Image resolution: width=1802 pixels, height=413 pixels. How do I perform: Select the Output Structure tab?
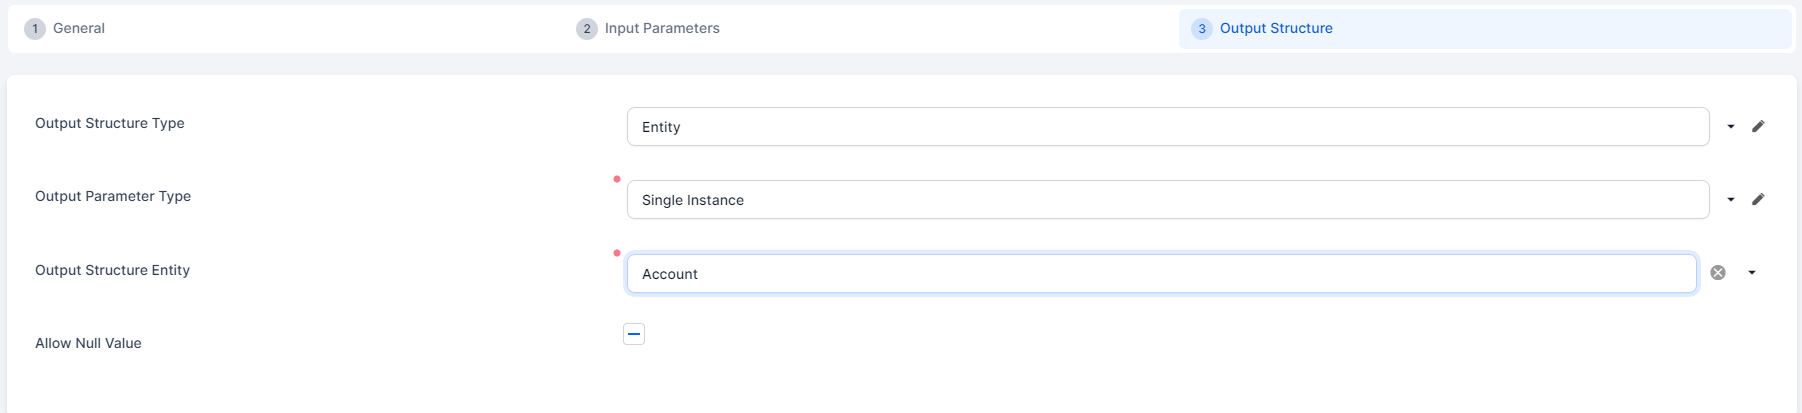(x=1276, y=29)
